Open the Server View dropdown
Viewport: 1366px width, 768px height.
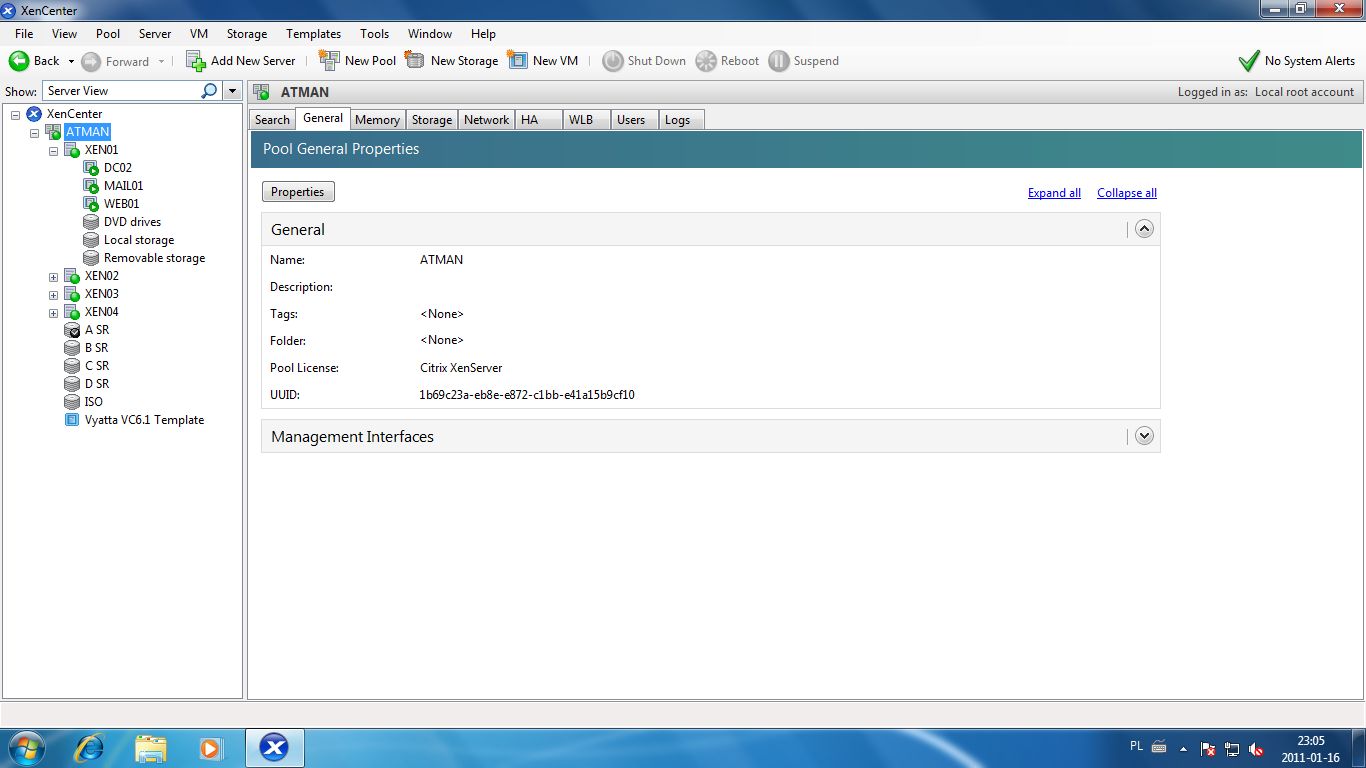[x=231, y=90]
